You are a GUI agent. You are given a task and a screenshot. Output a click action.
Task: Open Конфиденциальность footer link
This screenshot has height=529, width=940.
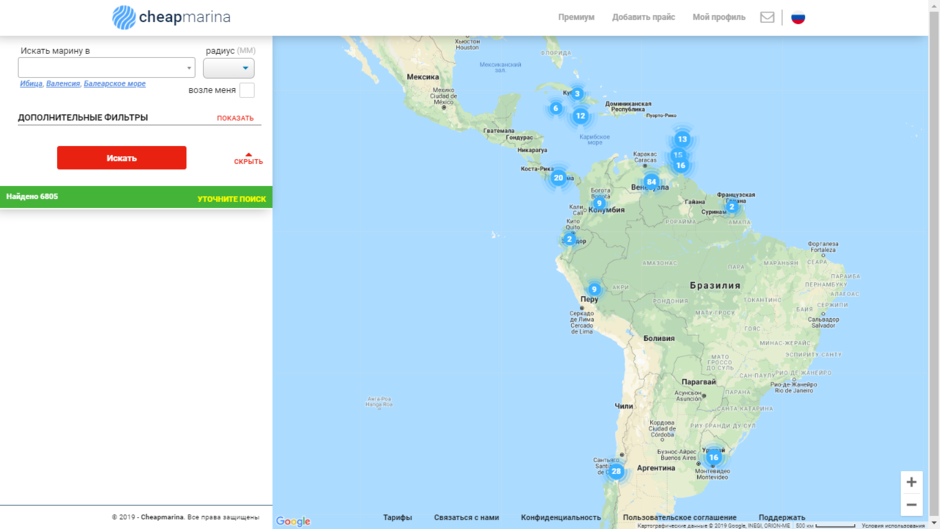pos(561,517)
